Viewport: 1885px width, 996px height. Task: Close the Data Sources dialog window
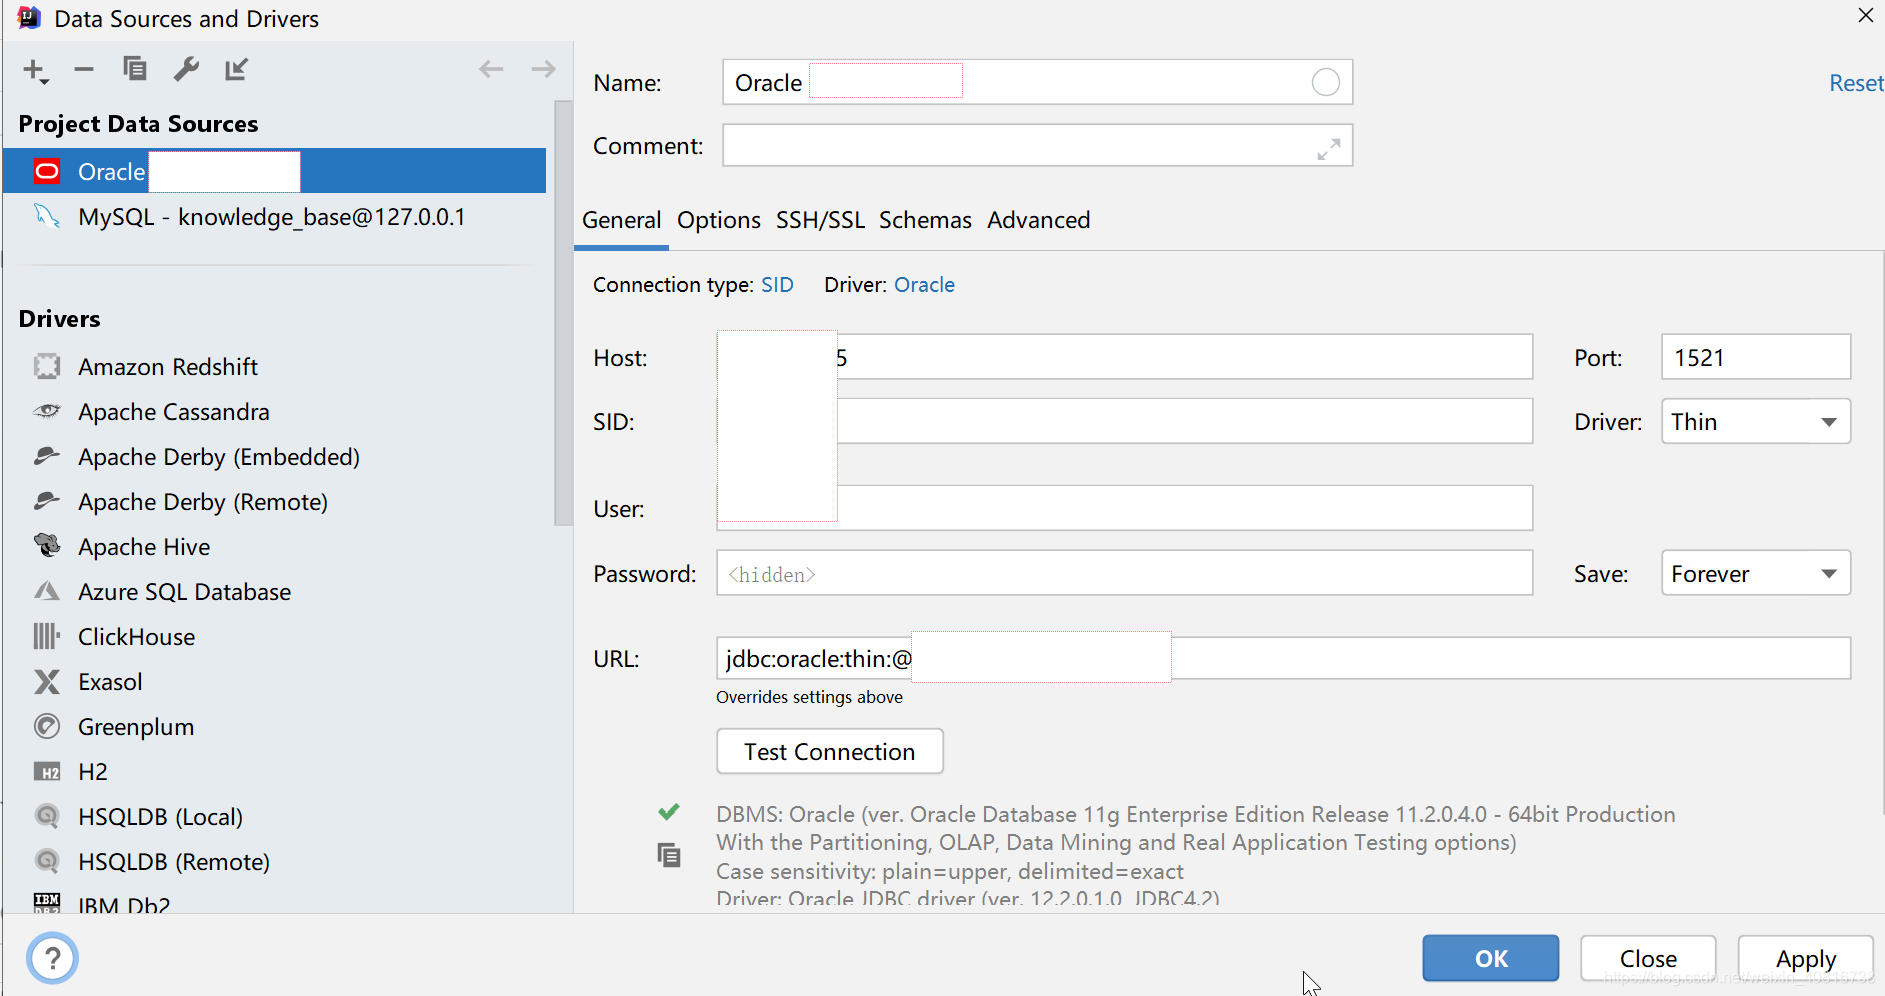point(1866,16)
